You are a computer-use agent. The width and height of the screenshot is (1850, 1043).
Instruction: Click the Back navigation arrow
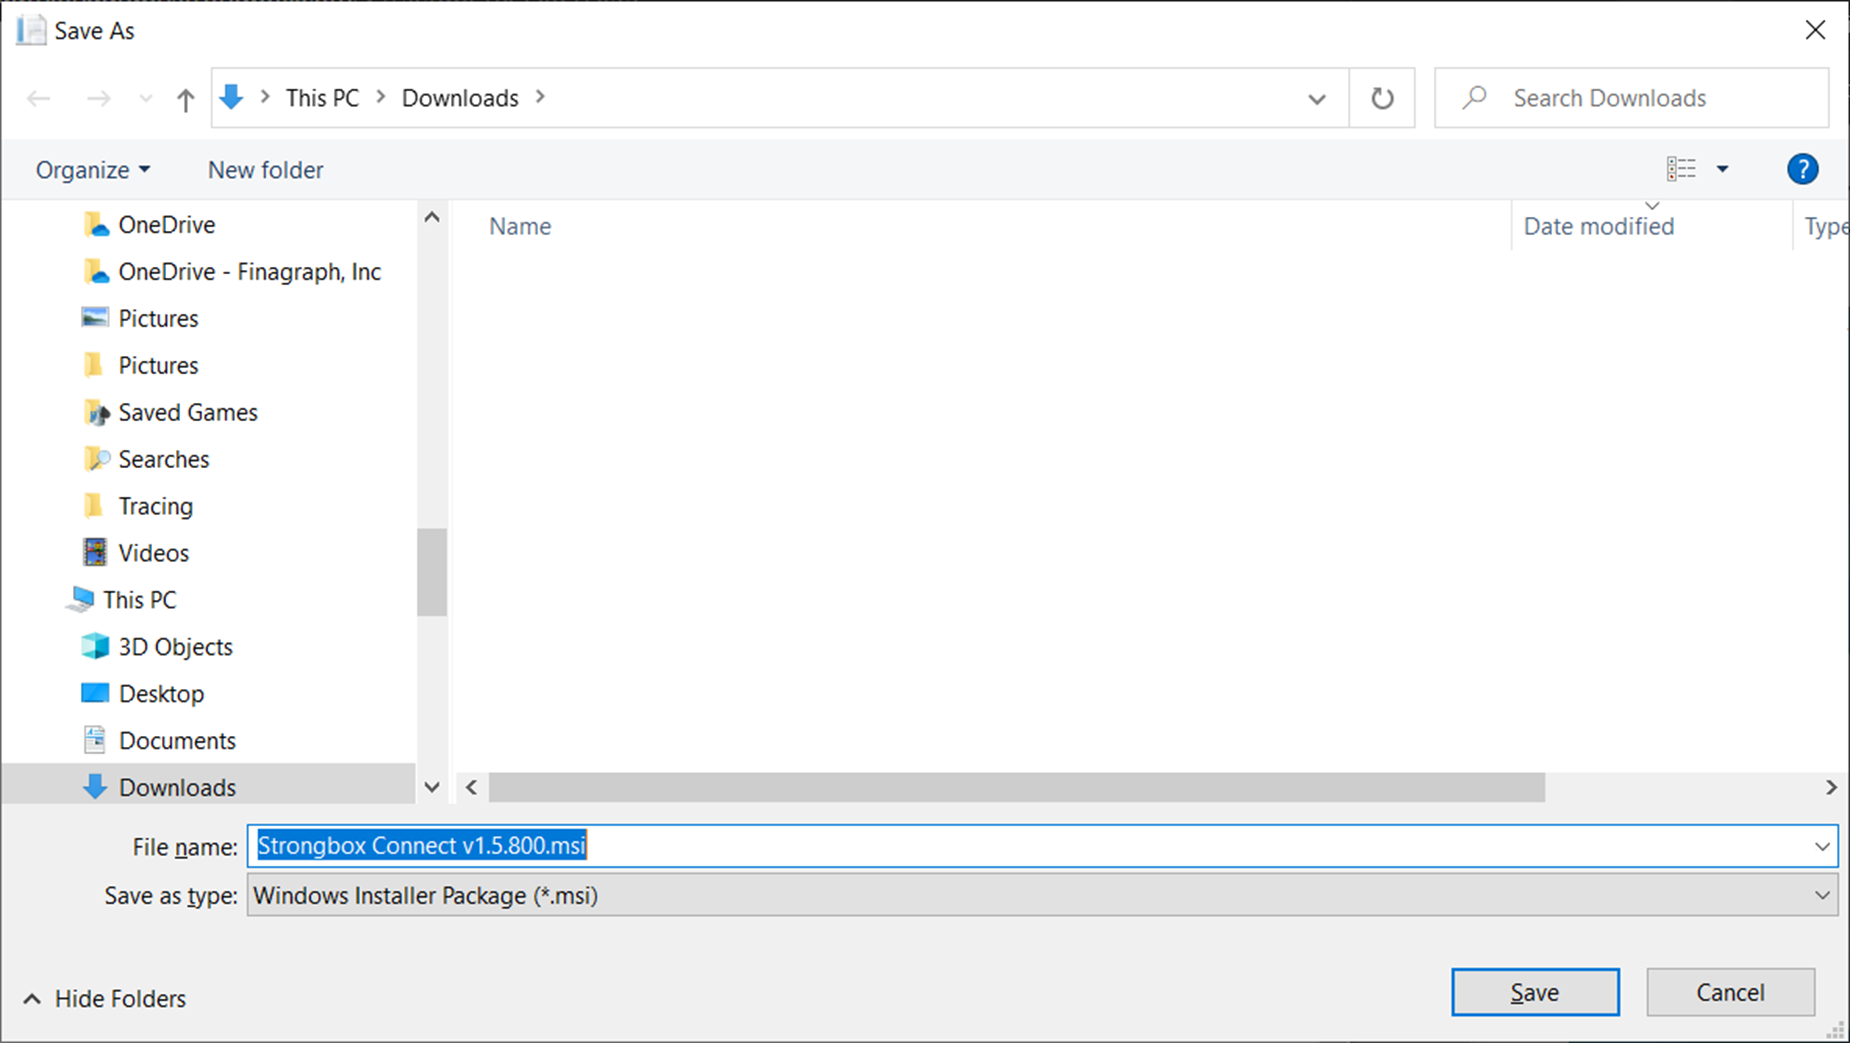point(39,98)
